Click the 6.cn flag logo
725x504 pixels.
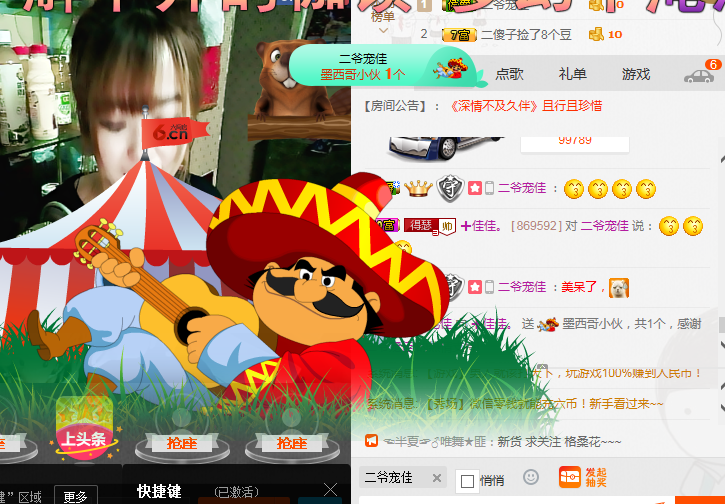click(x=173, y=132)
